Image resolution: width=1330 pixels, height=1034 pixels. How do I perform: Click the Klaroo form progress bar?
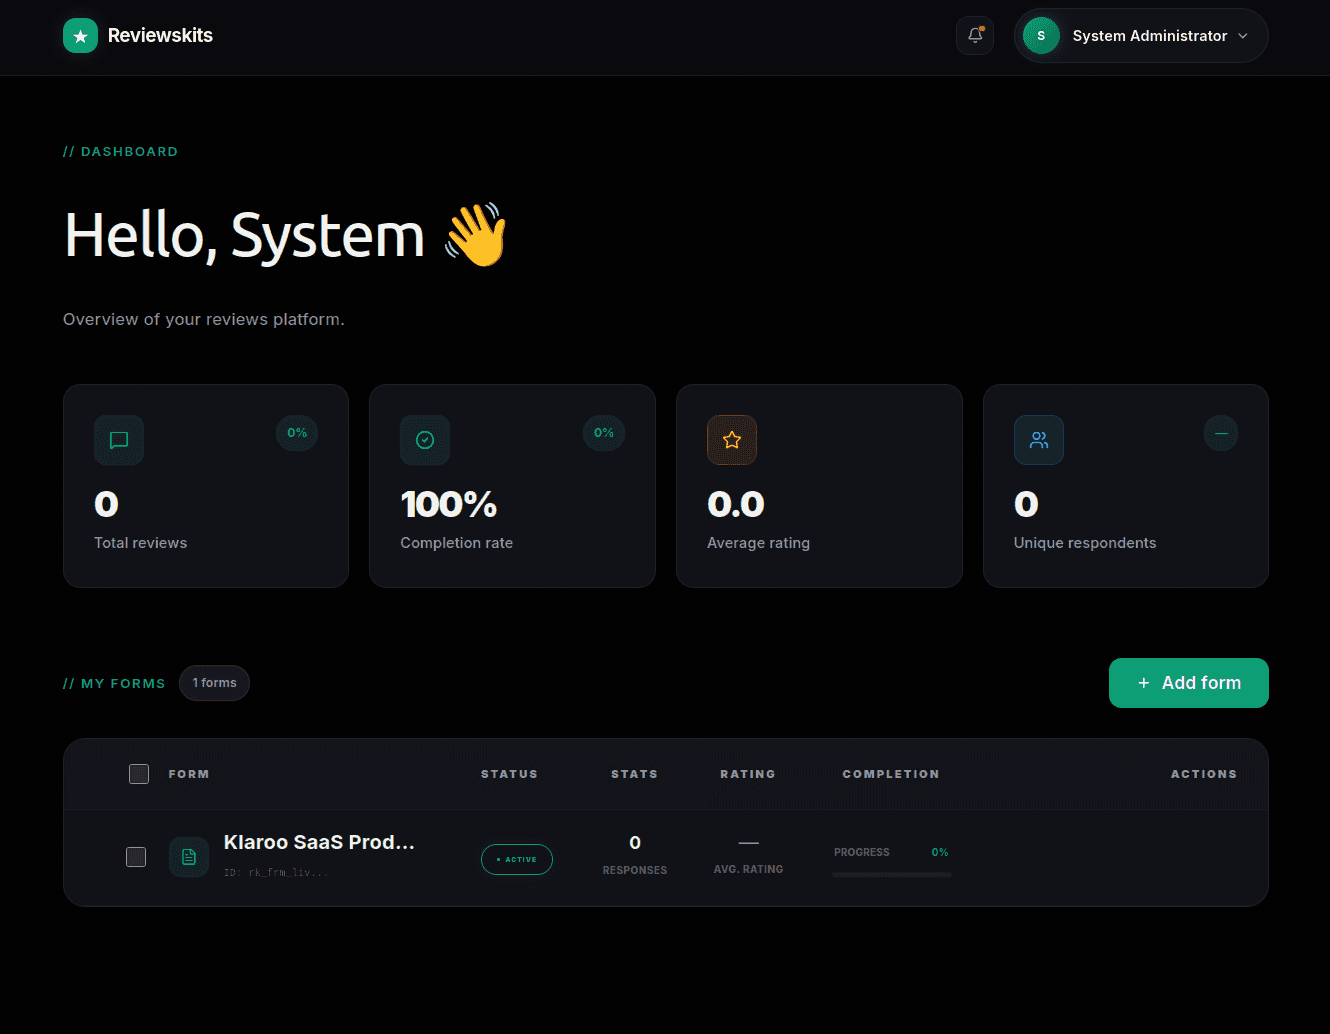coord(892,874)
